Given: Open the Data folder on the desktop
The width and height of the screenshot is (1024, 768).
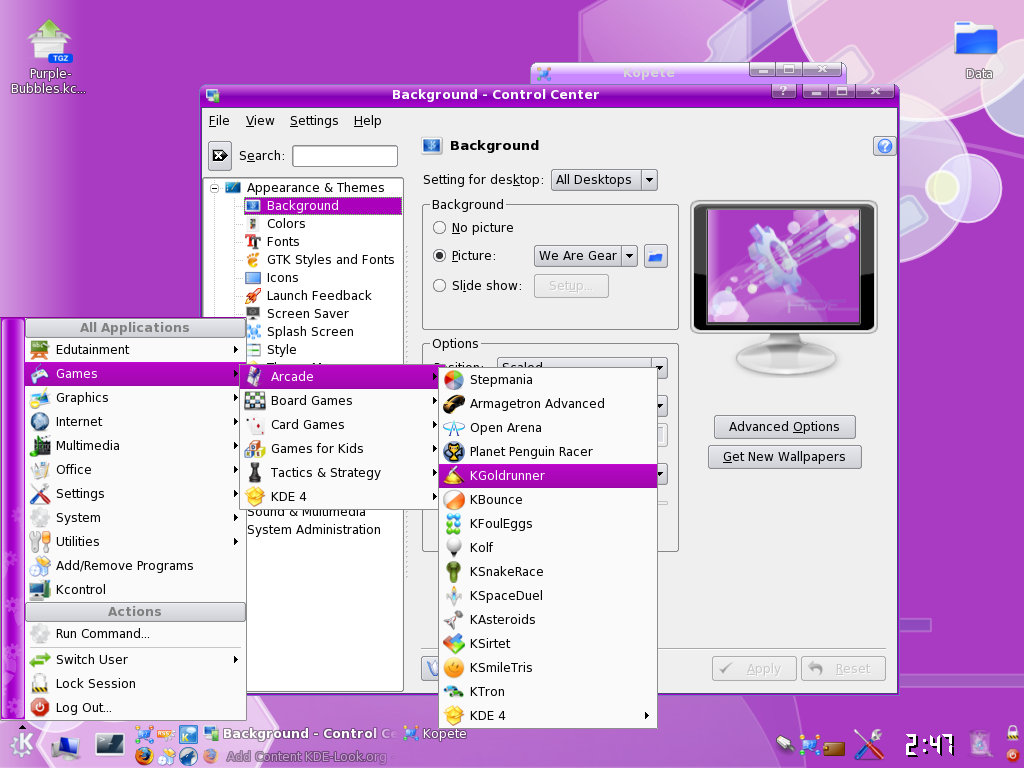Looking at the screenshot, I should [x=977, y=50].
